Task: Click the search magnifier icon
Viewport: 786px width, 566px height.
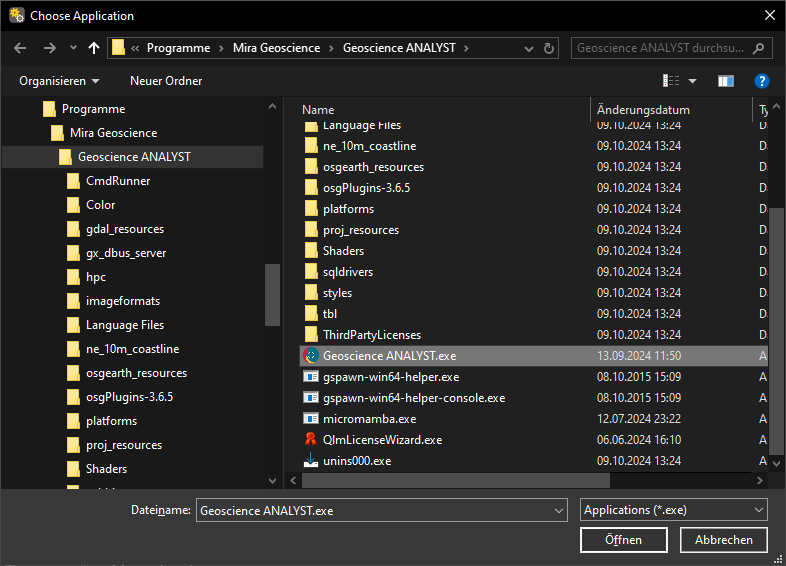Action: [x=758, y=48]
